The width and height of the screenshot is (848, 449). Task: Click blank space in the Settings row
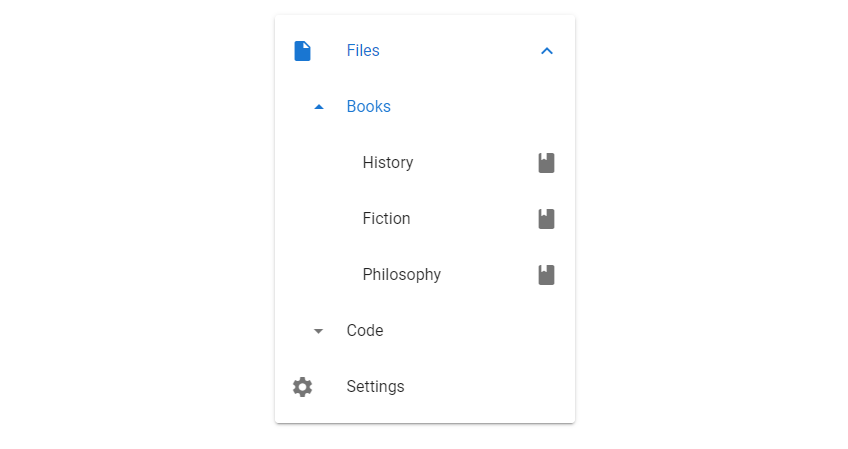(x=487, y=387)
